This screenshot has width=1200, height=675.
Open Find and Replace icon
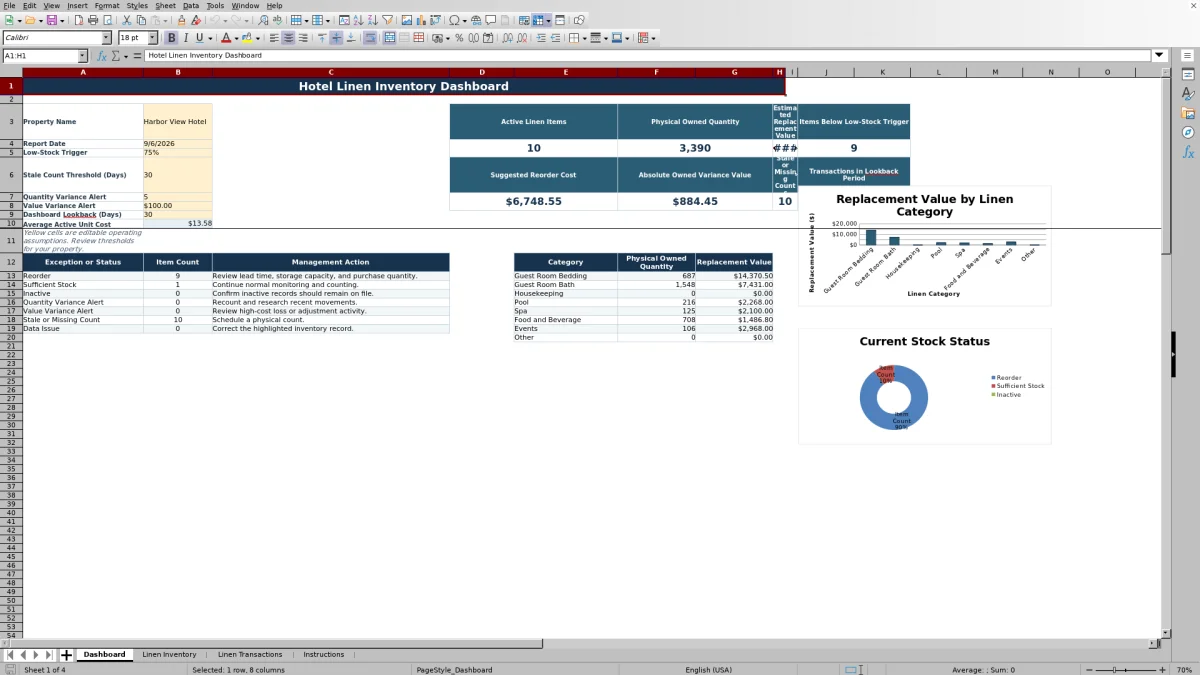click(x=263, y=20)
